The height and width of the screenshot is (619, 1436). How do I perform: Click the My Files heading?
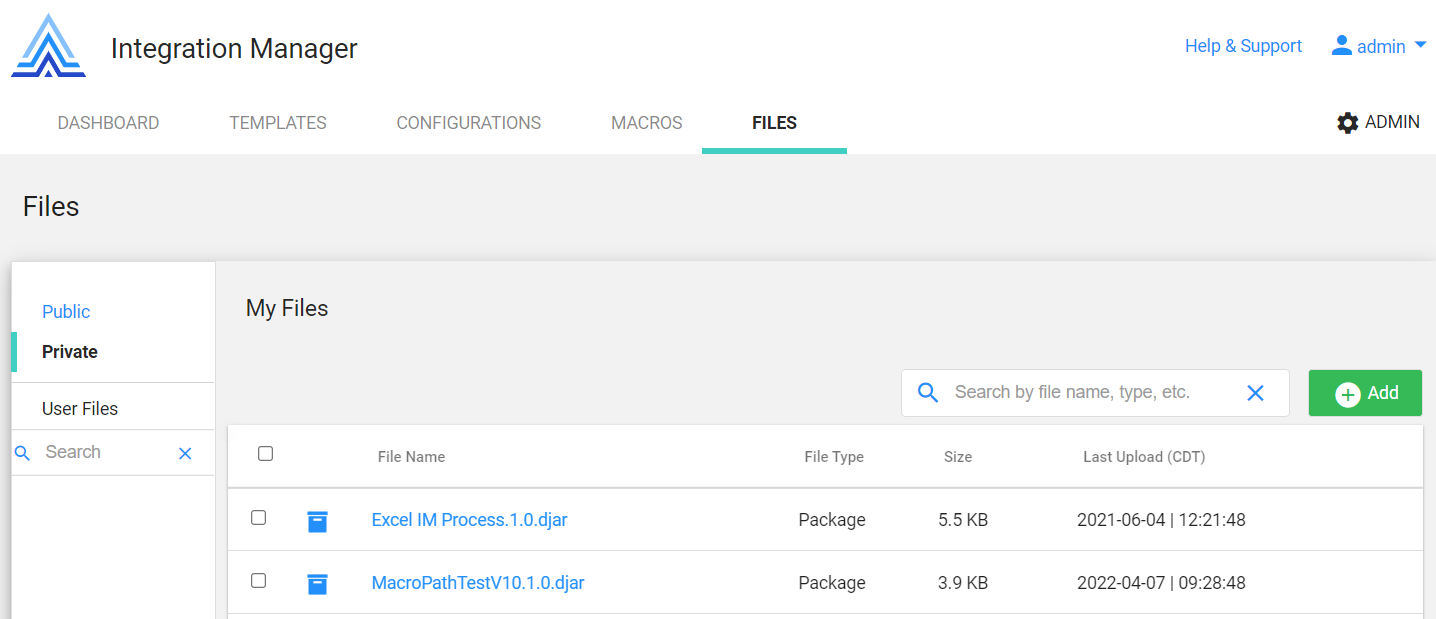click(x=287, y=309)
